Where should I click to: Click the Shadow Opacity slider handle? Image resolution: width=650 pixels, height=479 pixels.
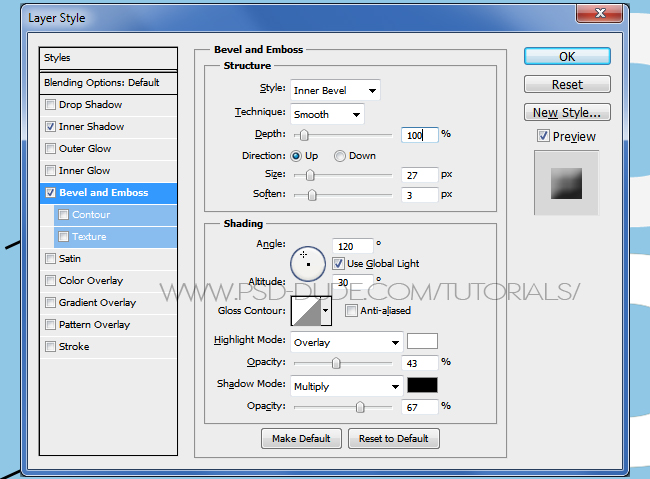click(x=360, y=407)
